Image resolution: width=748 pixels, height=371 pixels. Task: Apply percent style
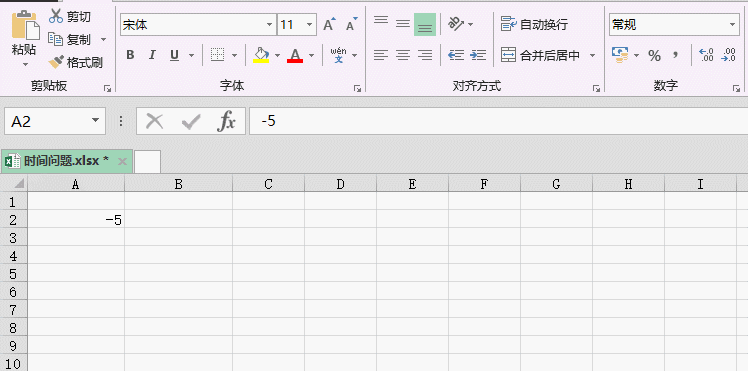[654, 56]
